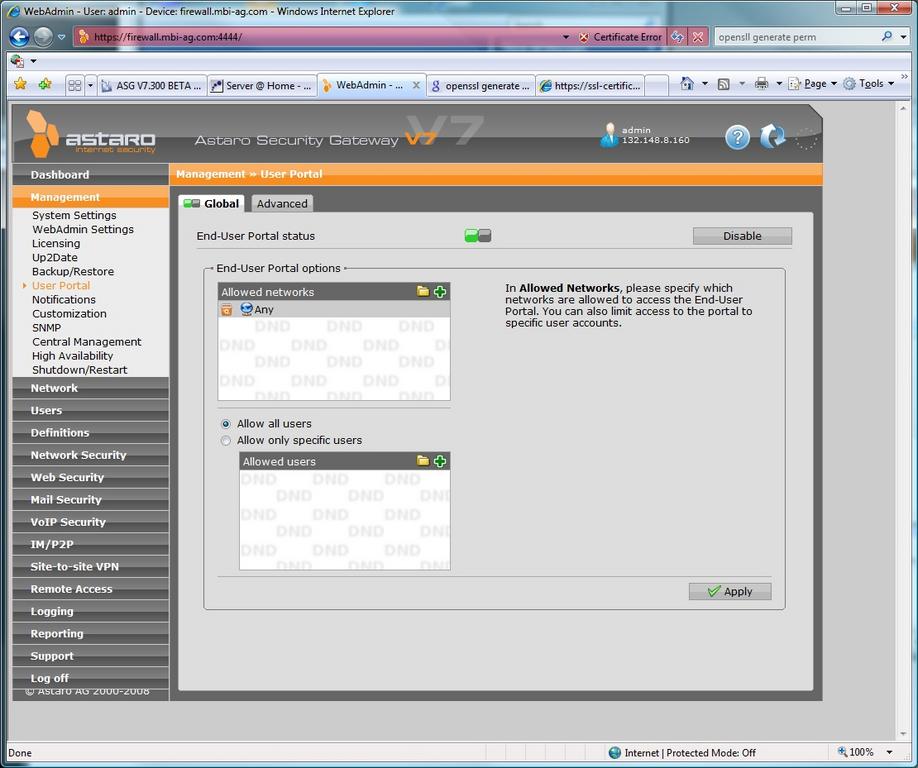Click the browser Forward arrow
This screenshot has width=918, height=768.
point(43,37)
